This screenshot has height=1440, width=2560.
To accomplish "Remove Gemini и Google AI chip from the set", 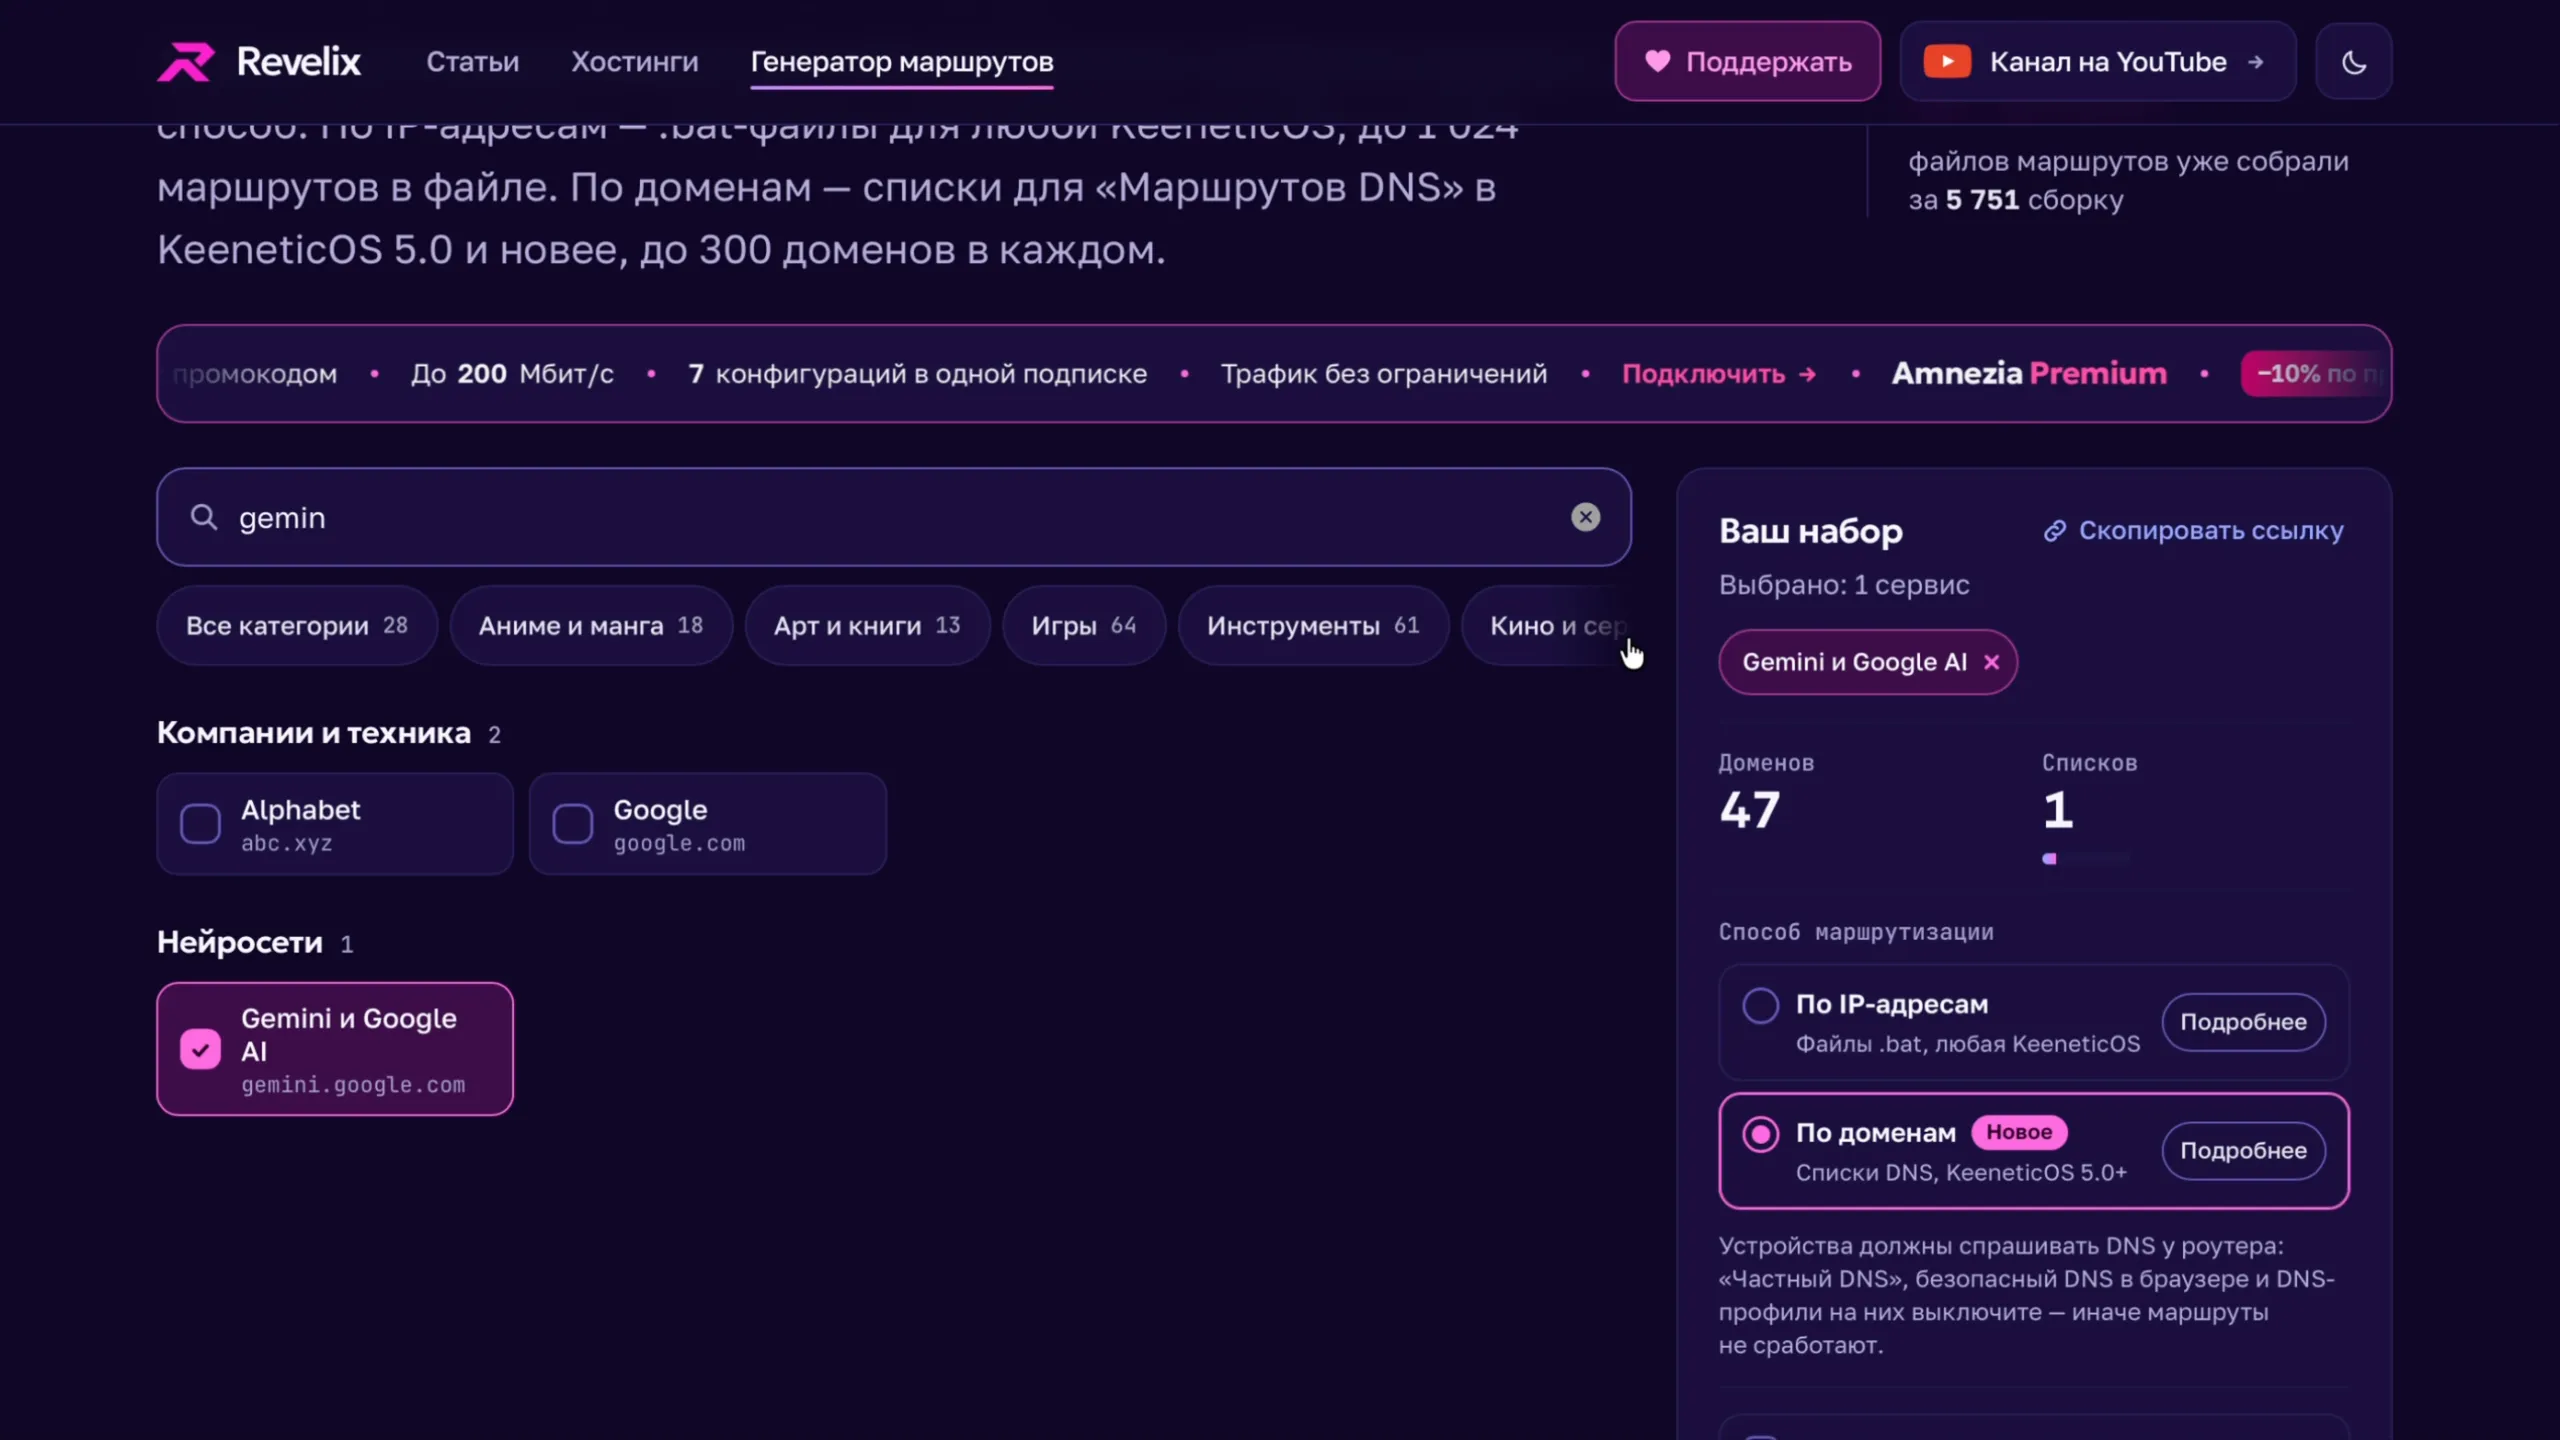I will pyautogui.click(x=1992, y=662).
